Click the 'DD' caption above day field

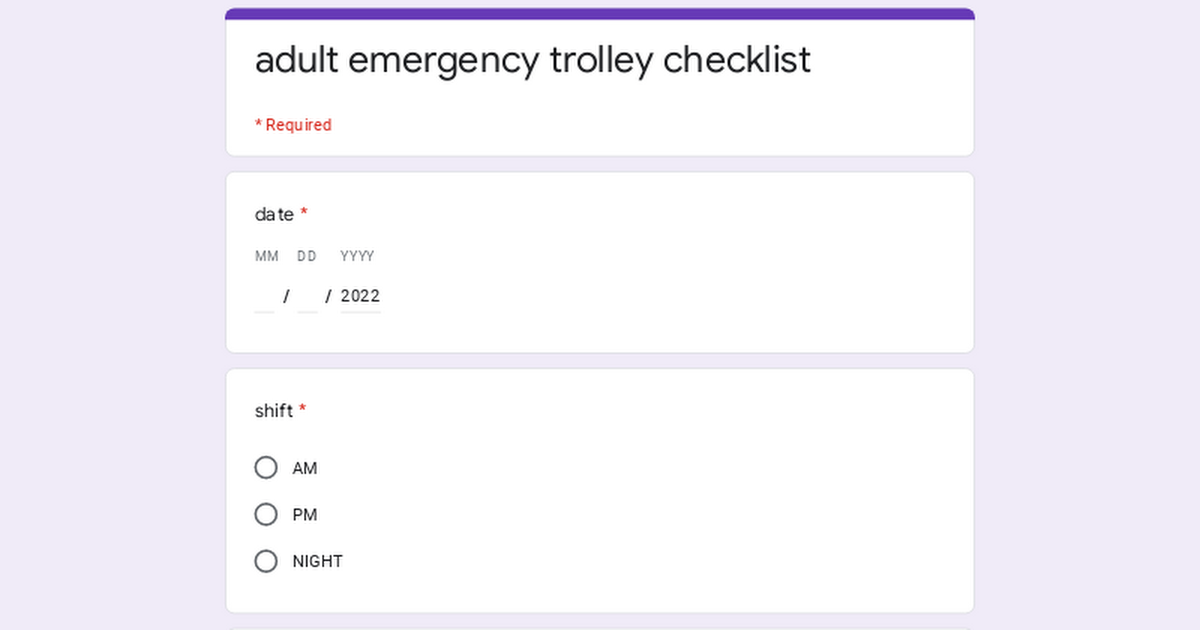point(307,257)
